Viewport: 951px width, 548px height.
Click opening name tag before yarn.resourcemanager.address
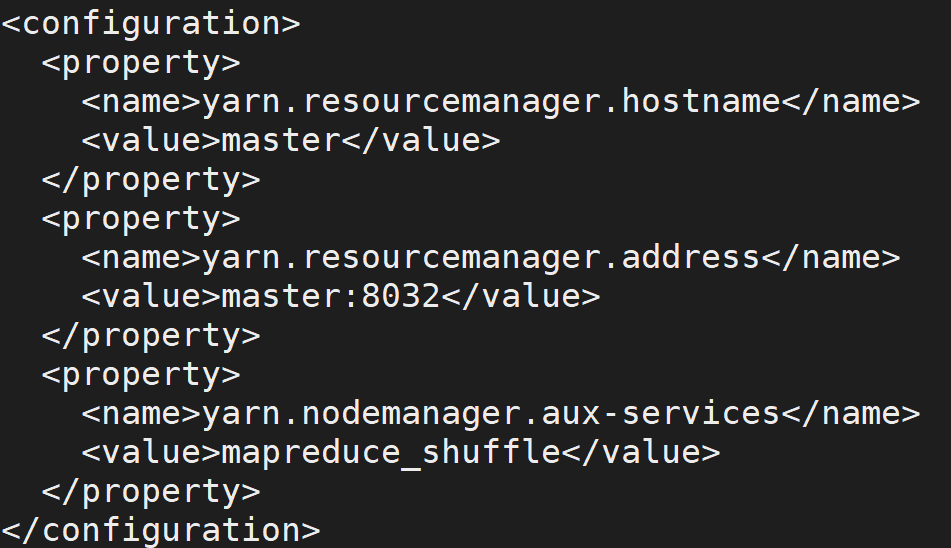click(141, 259)
